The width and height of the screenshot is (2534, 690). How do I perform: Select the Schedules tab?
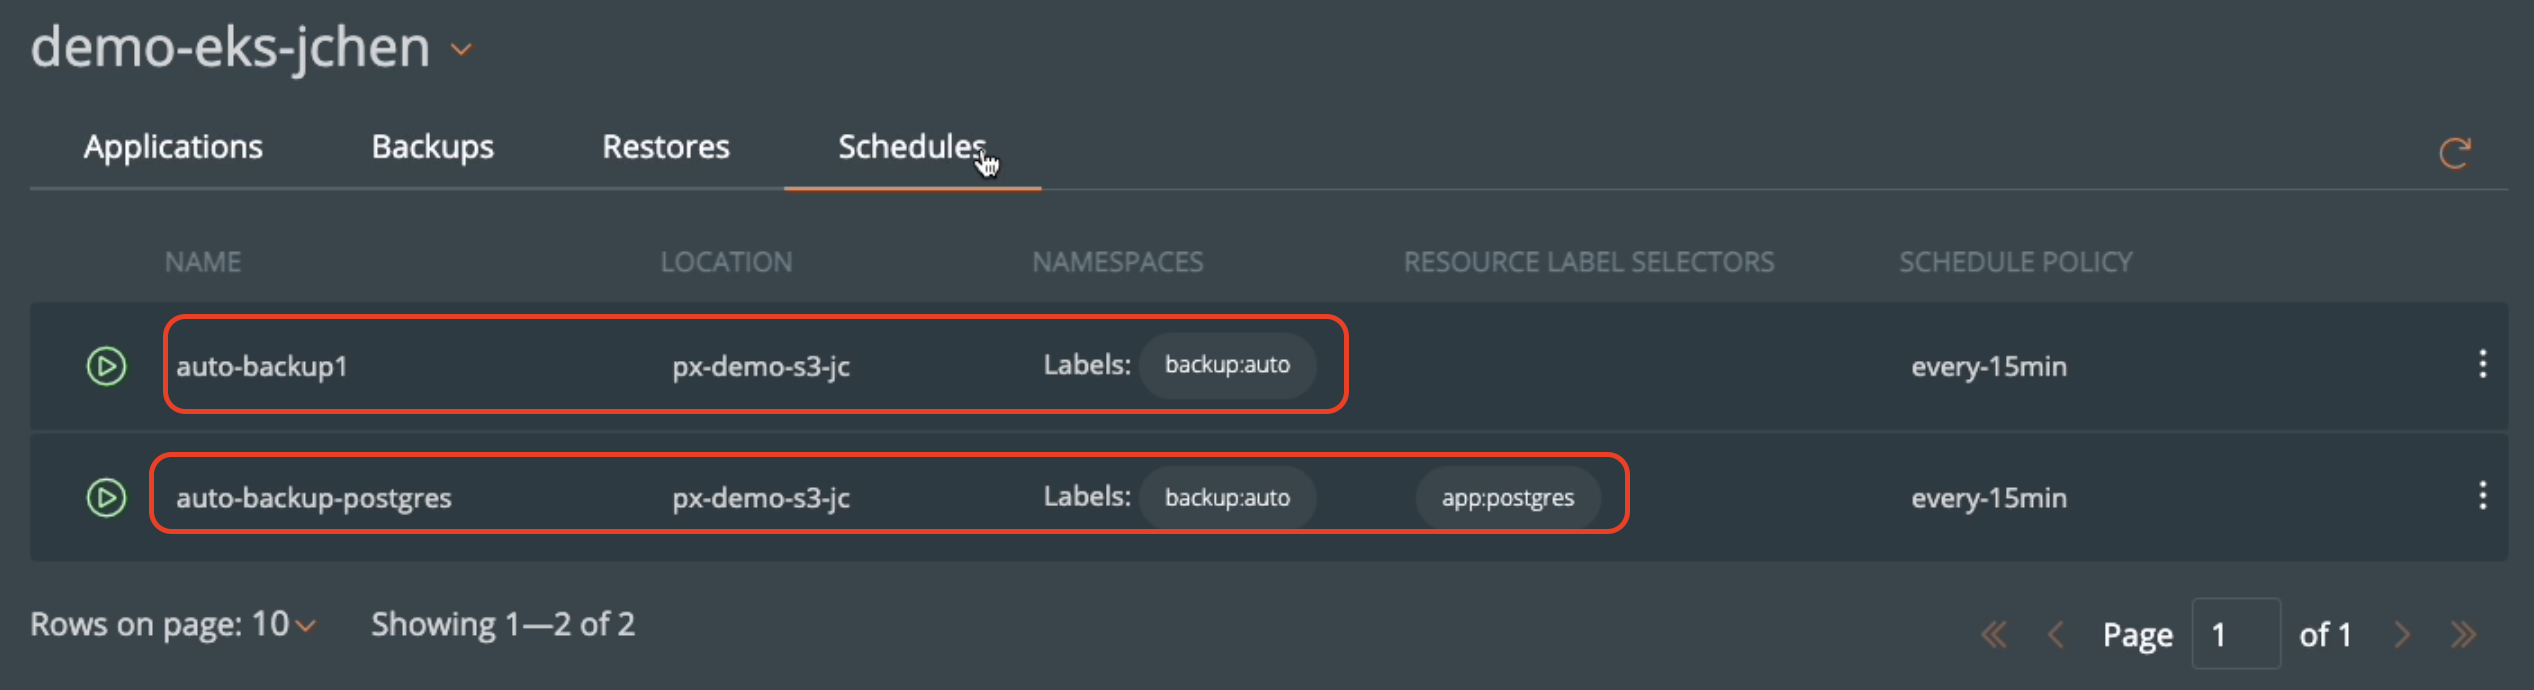[911, 147]
